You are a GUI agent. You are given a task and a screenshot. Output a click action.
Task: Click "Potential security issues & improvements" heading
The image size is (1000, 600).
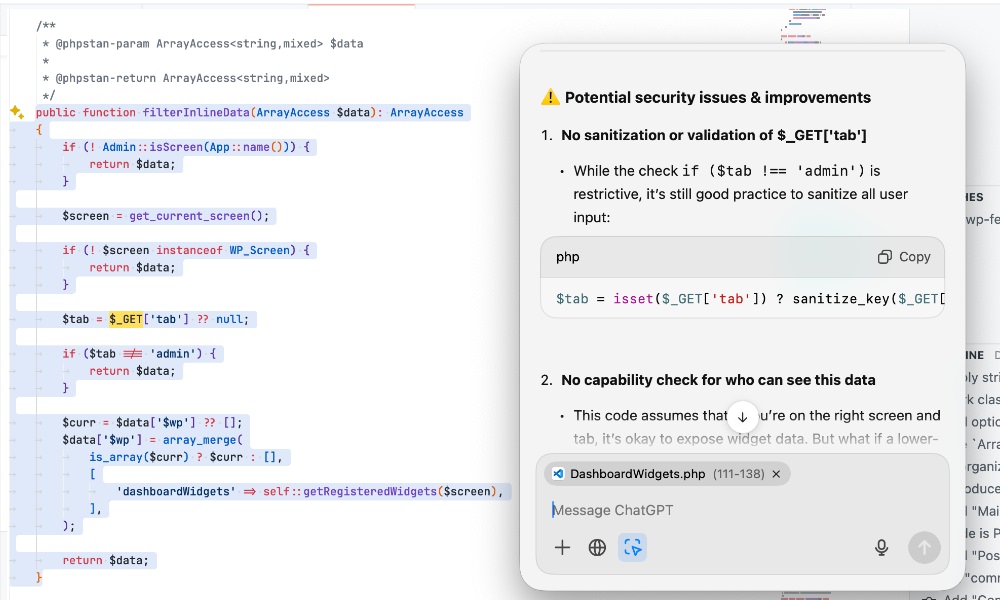pos(717,98)
